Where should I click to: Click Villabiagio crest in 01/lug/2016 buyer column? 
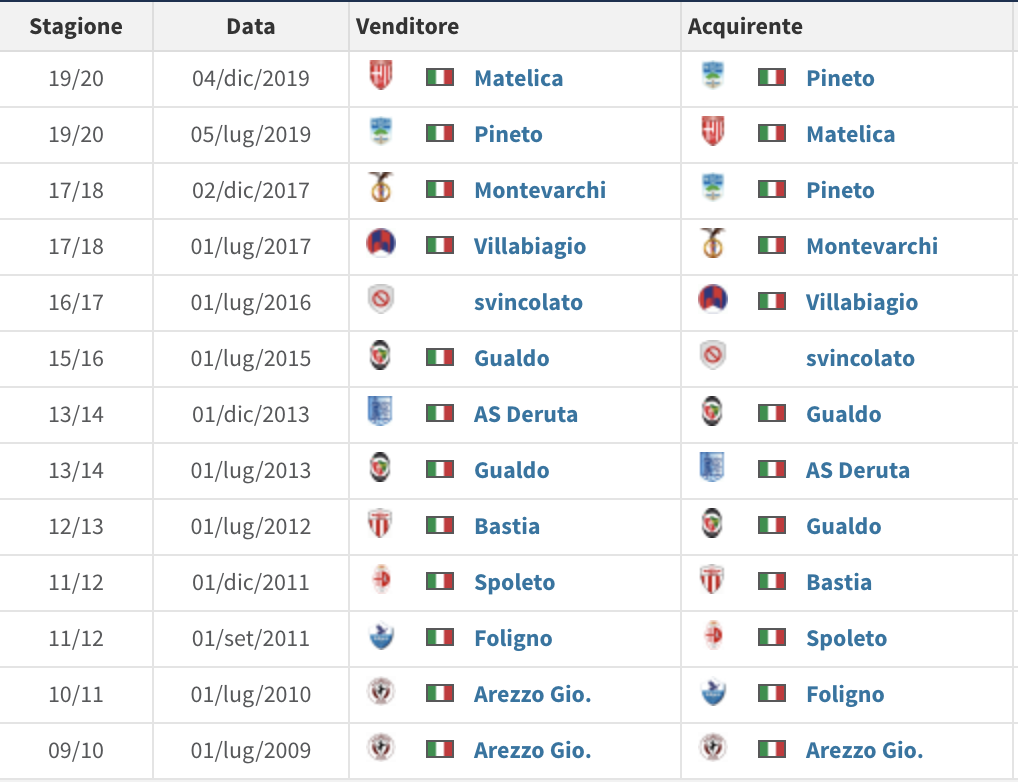pos(713,300)
